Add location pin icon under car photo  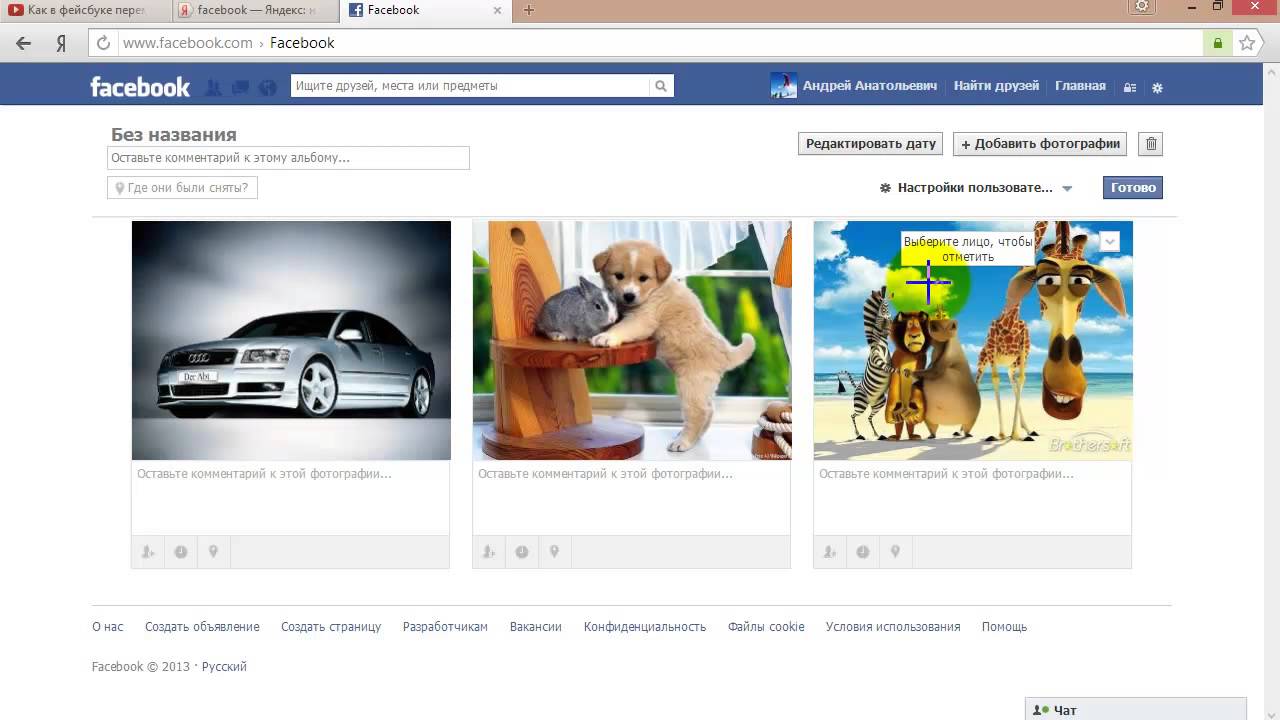[x=213, y=551]
